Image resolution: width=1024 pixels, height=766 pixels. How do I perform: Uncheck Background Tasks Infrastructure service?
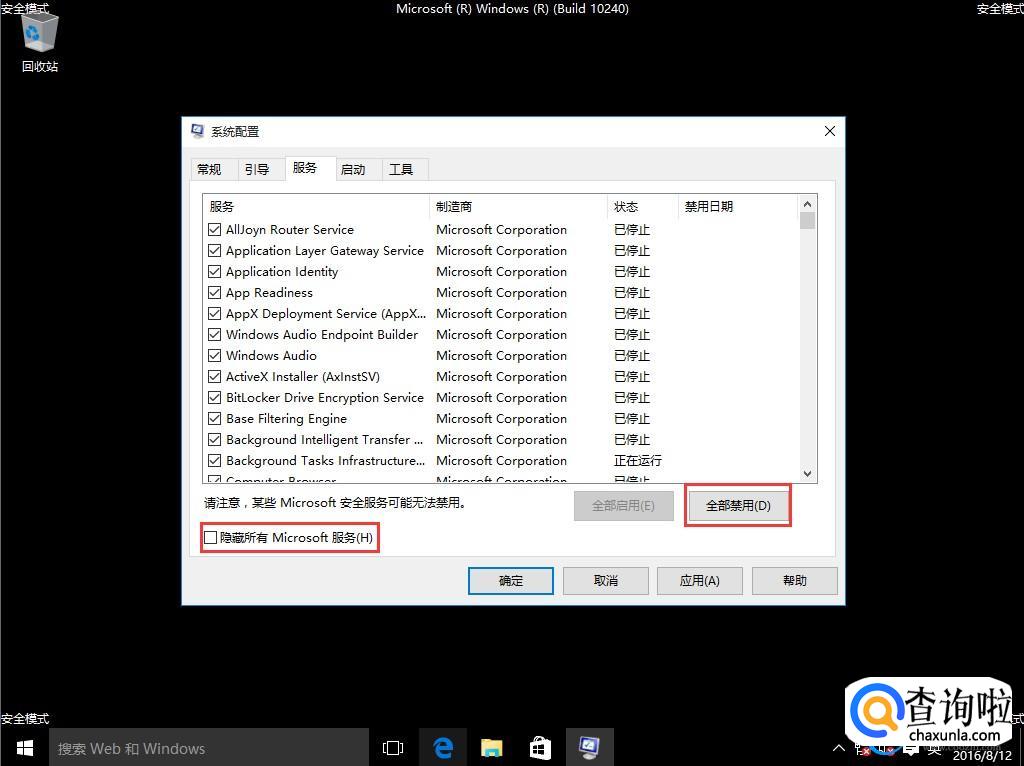pyautogui.click(x=214, y=460)
